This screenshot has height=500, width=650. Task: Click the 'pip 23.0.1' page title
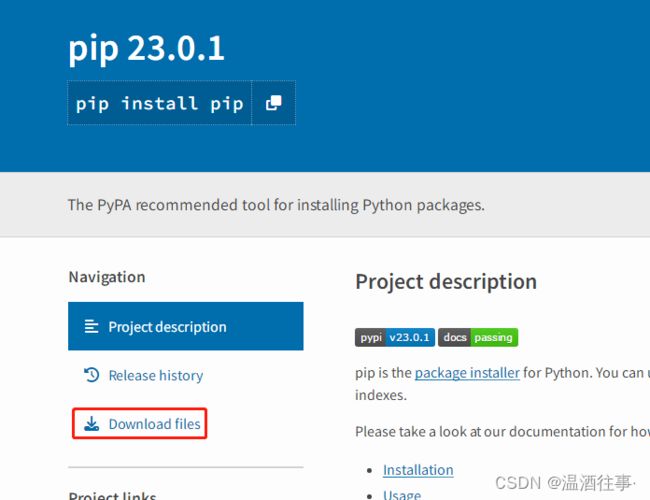[x=146, y=49]
